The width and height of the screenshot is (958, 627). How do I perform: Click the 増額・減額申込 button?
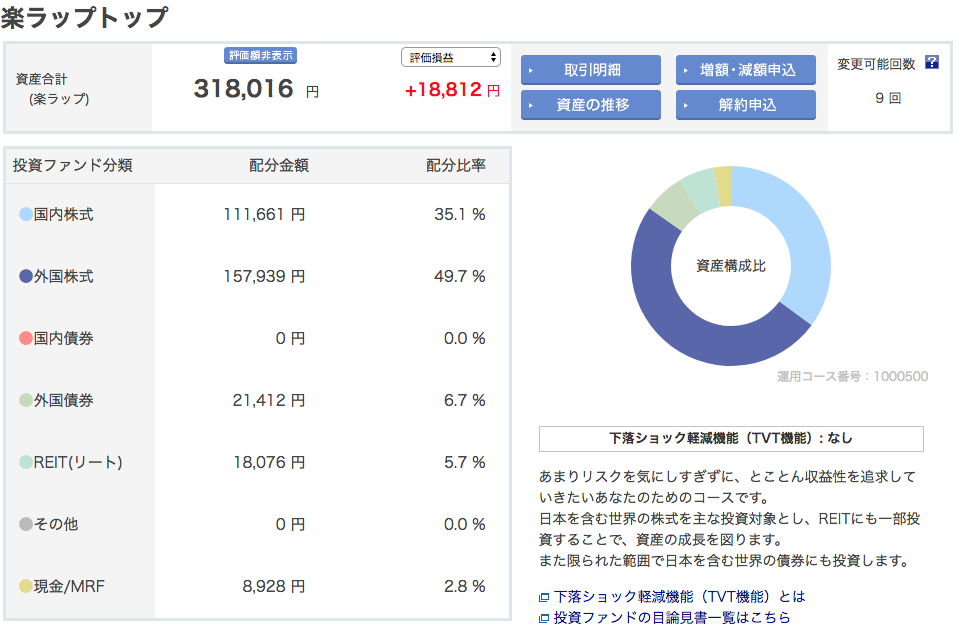point(745,70)
